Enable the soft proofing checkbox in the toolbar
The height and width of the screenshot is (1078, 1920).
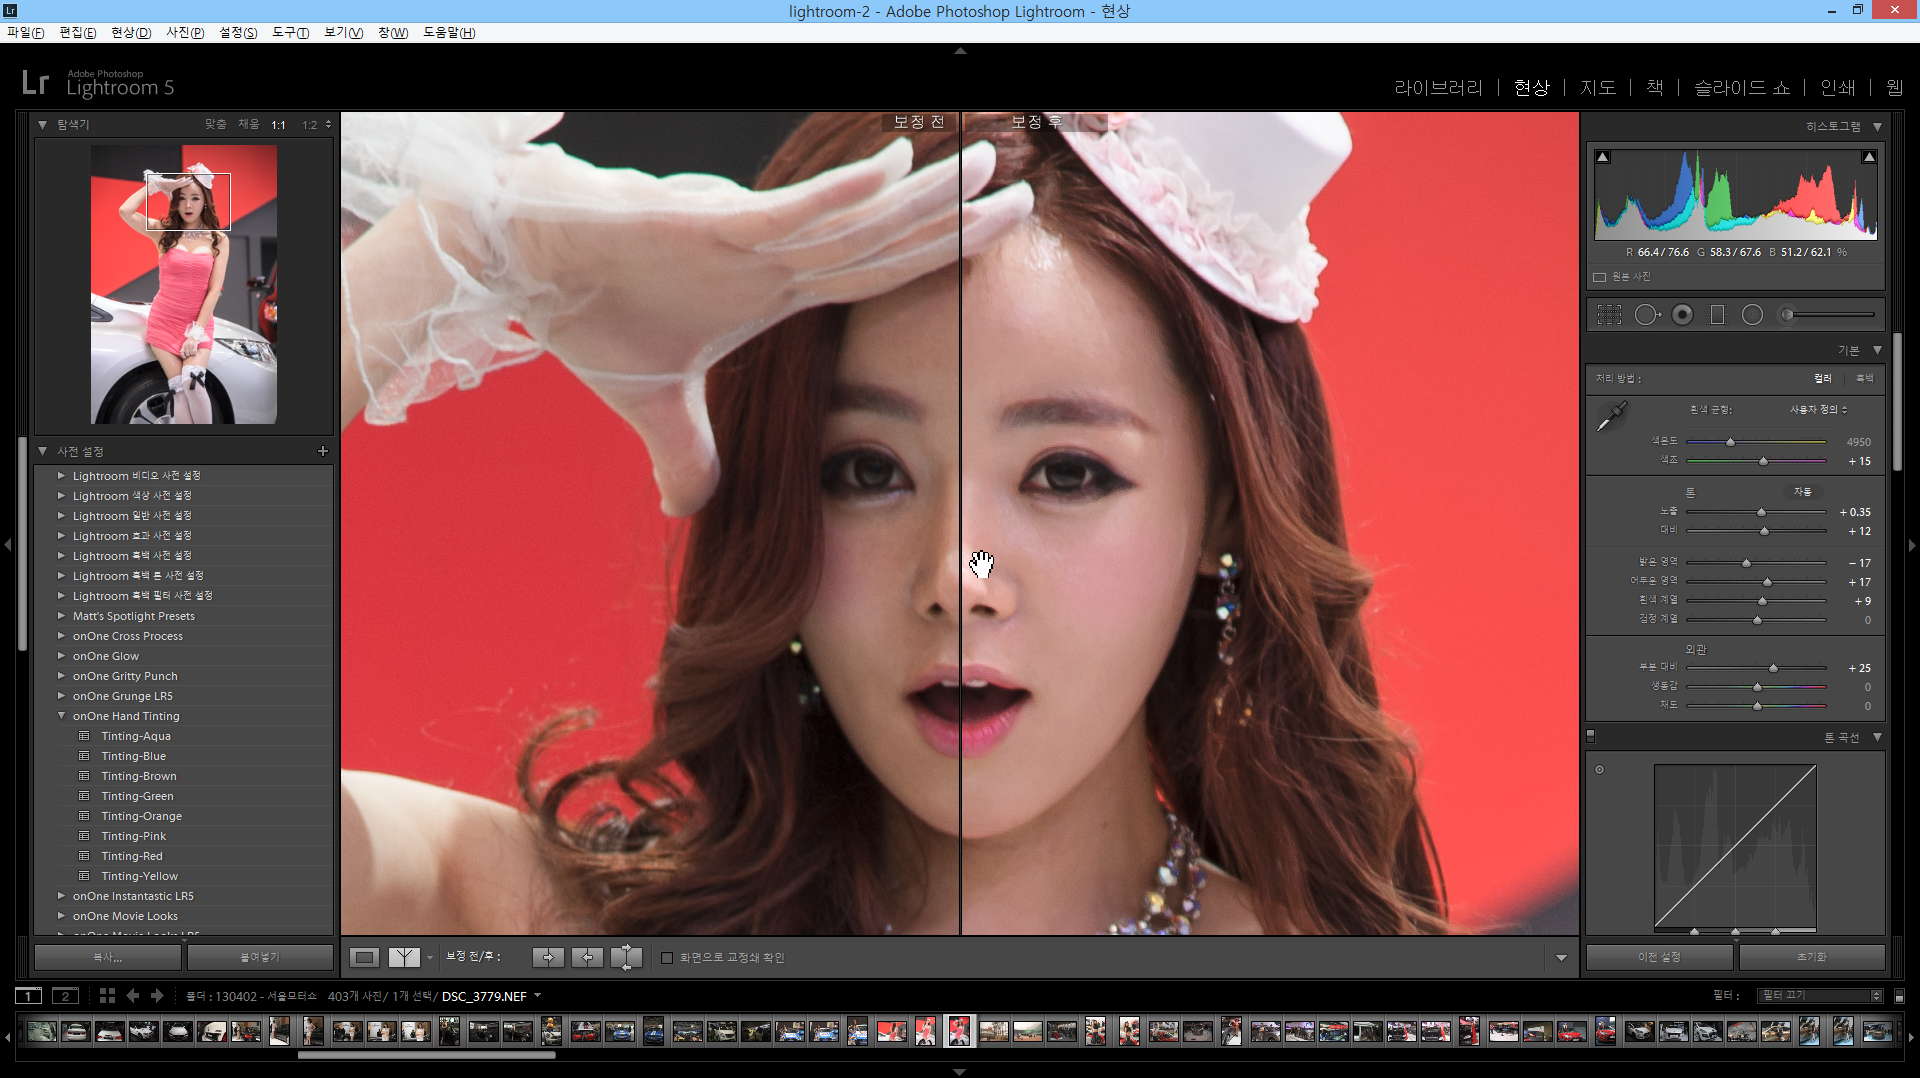[x=667, y=958]
